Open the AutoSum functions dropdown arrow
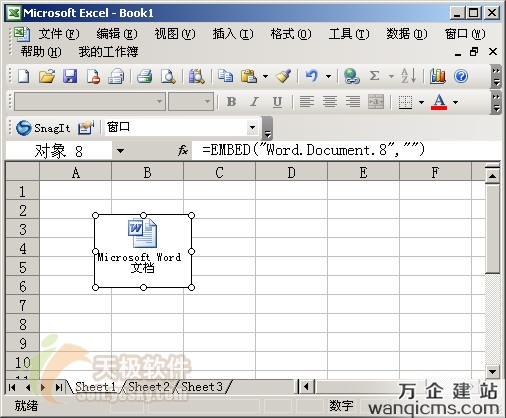The height and width of the screenshot is (418, 506). (x=391, y=77)
